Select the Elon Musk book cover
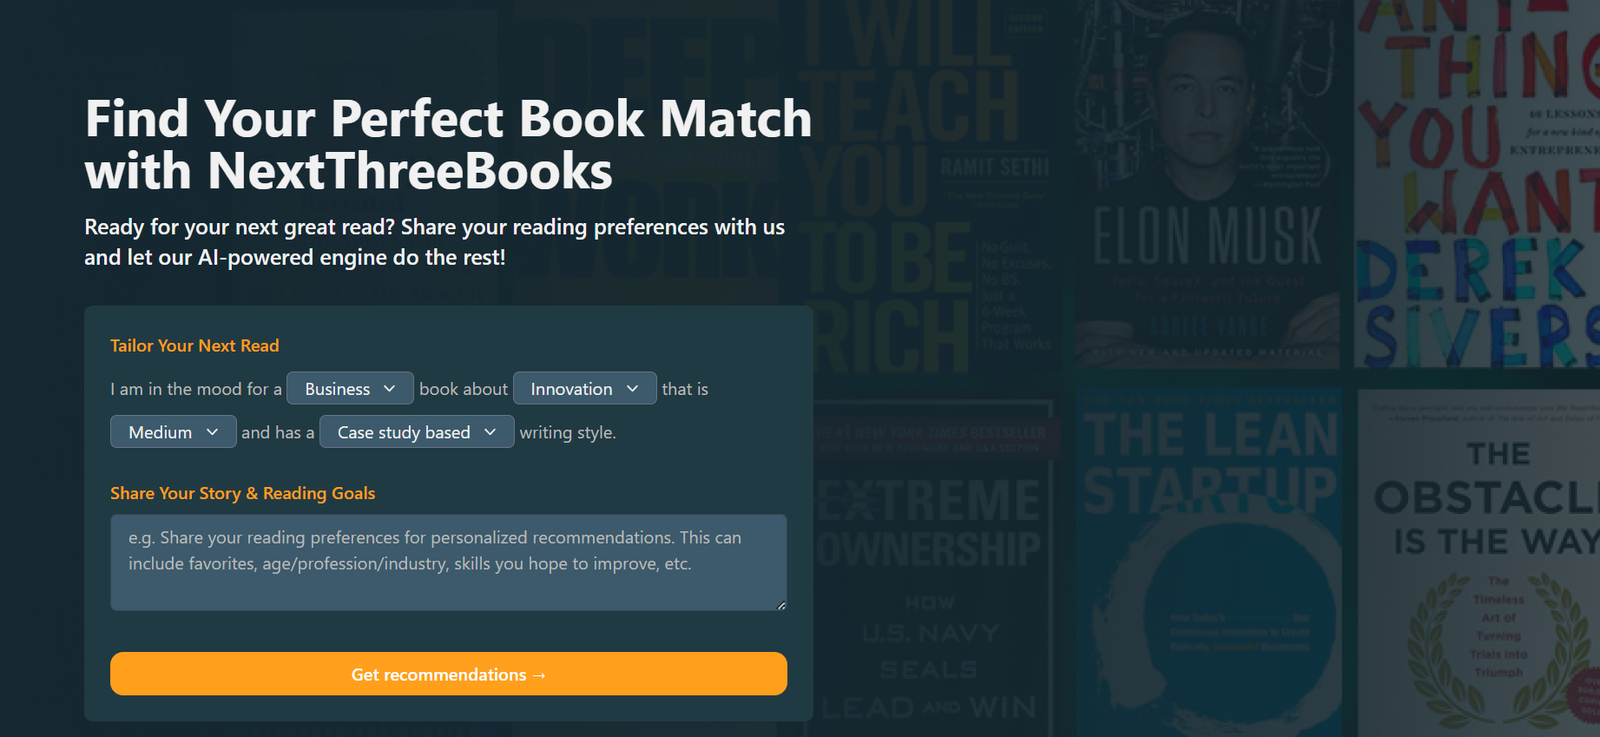1600x737 pixels. [1207, 185]
